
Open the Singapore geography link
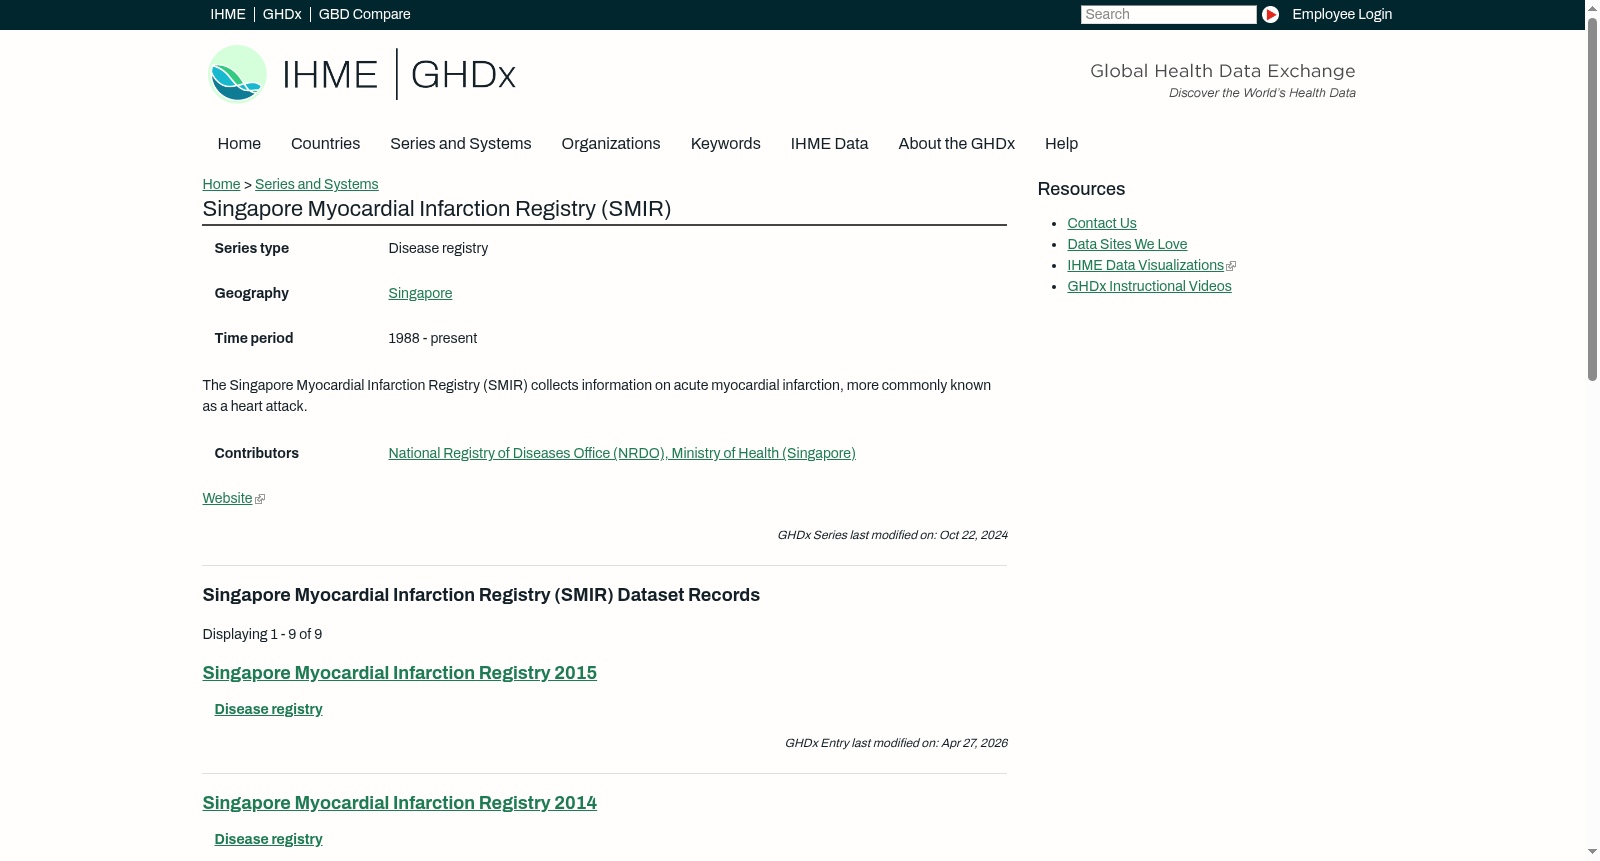(420, 294)
